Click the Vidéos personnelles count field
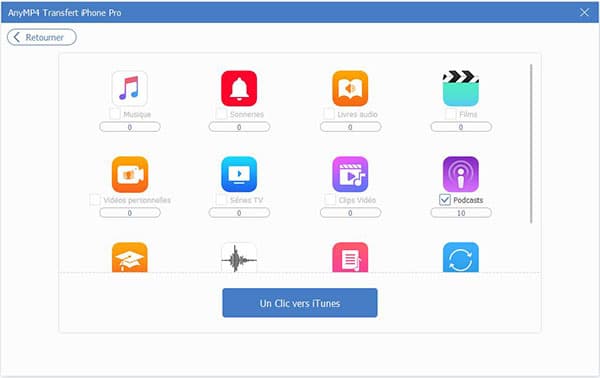Viewport: 600px width, 378px height. [130, 213]
